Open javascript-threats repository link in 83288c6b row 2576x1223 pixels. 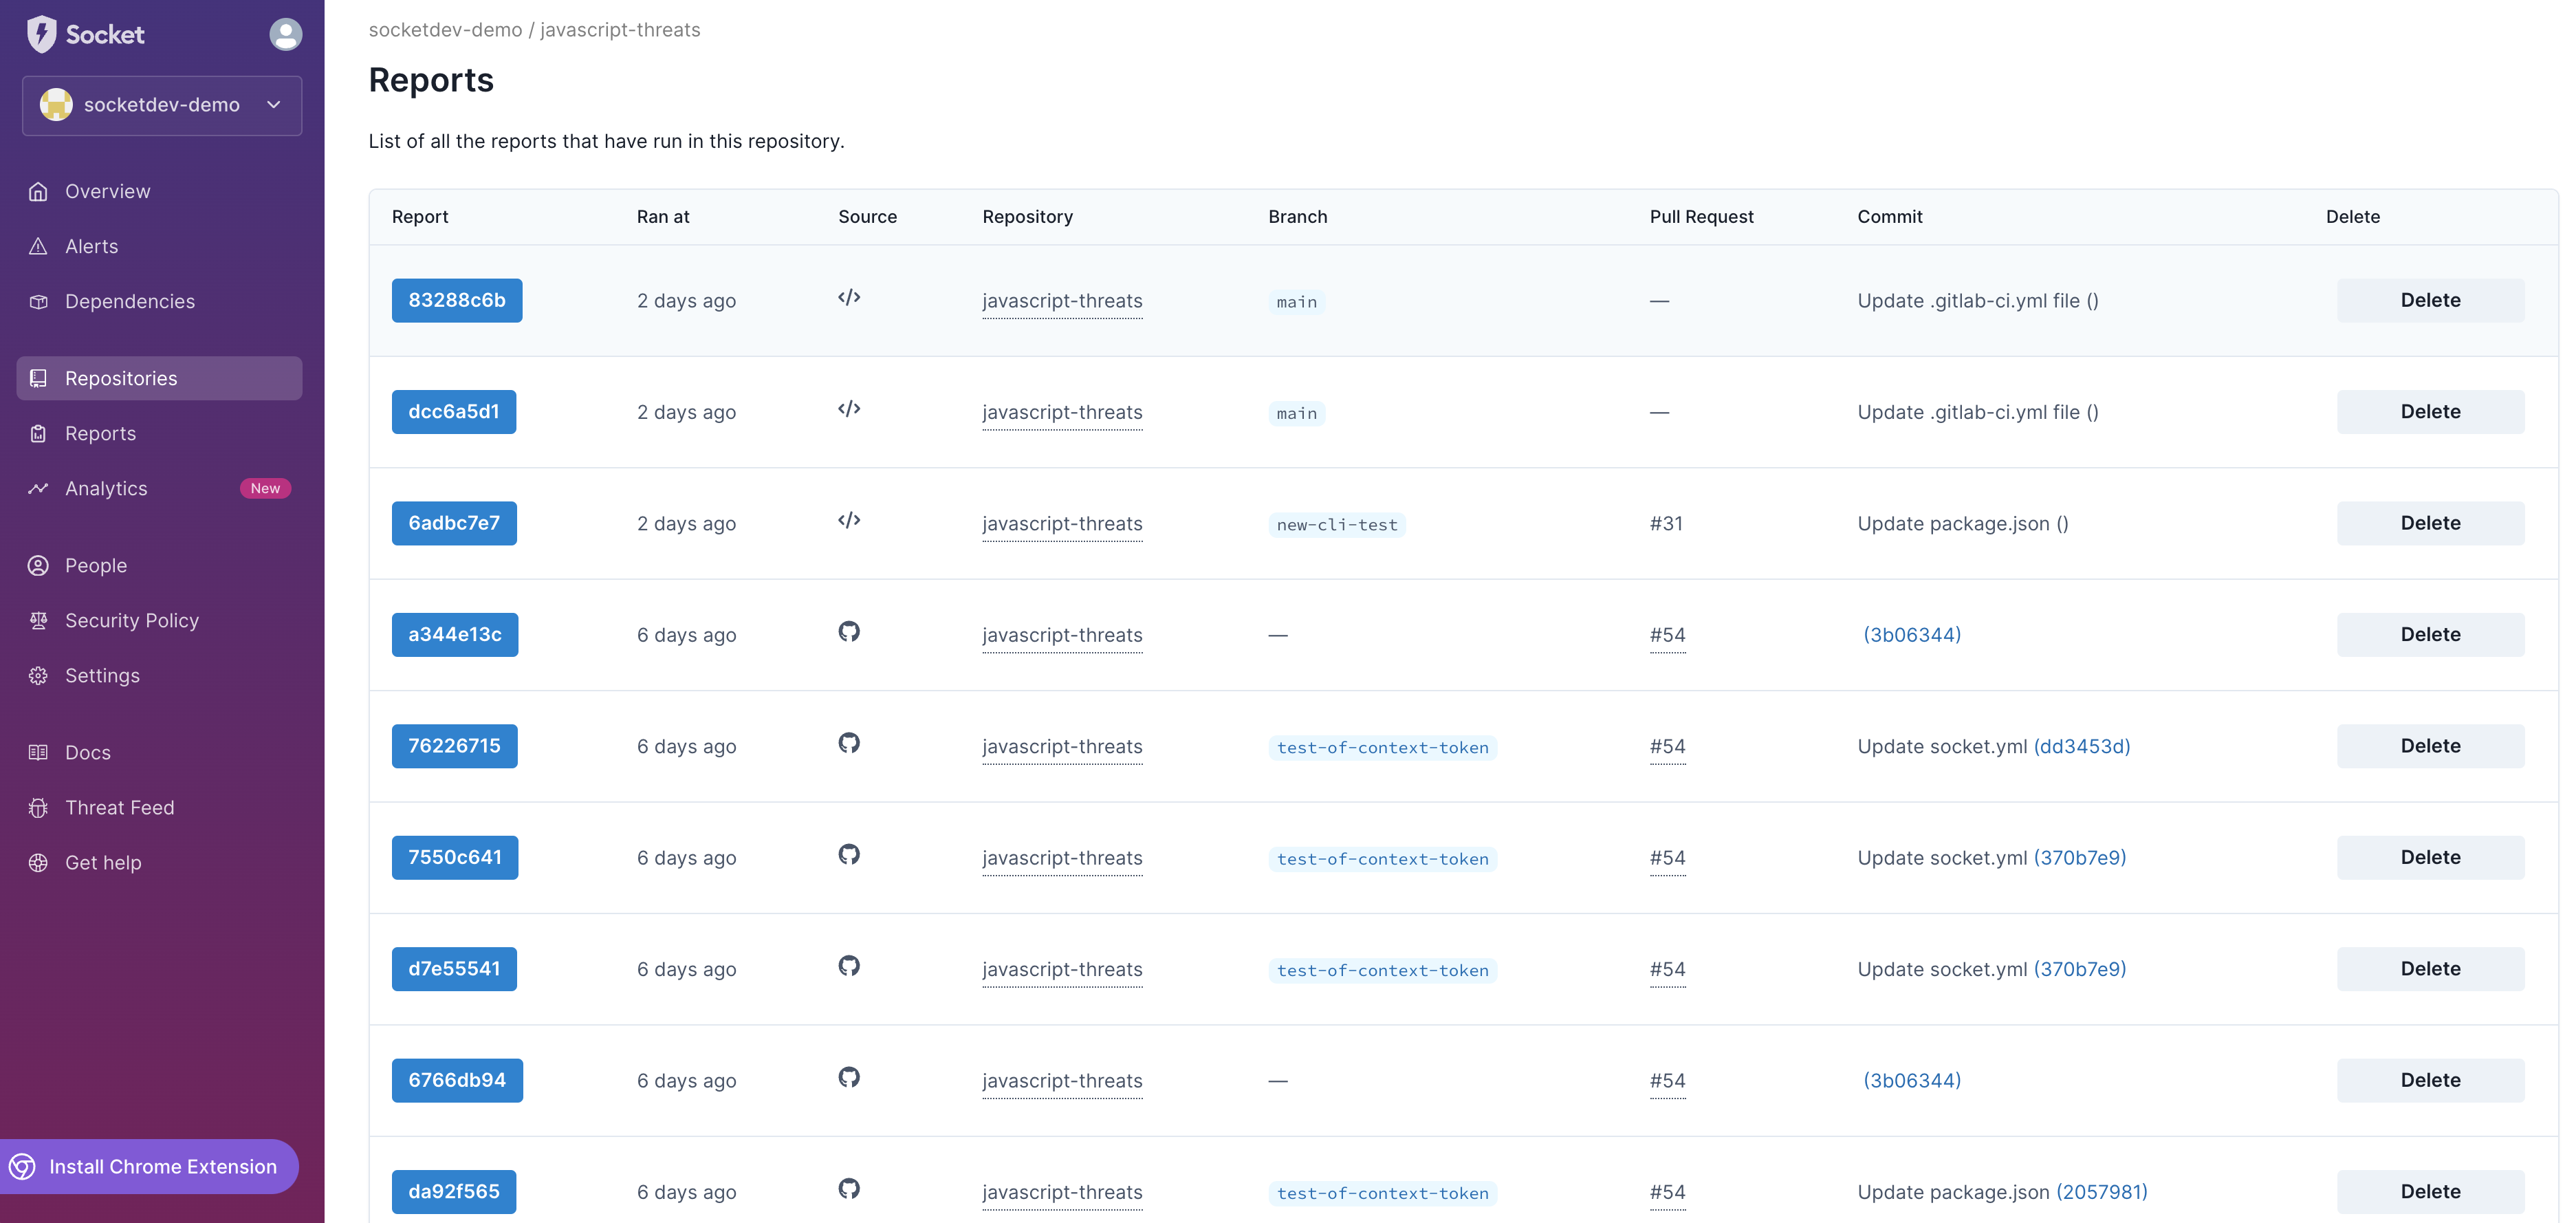tap(1062, 301)
